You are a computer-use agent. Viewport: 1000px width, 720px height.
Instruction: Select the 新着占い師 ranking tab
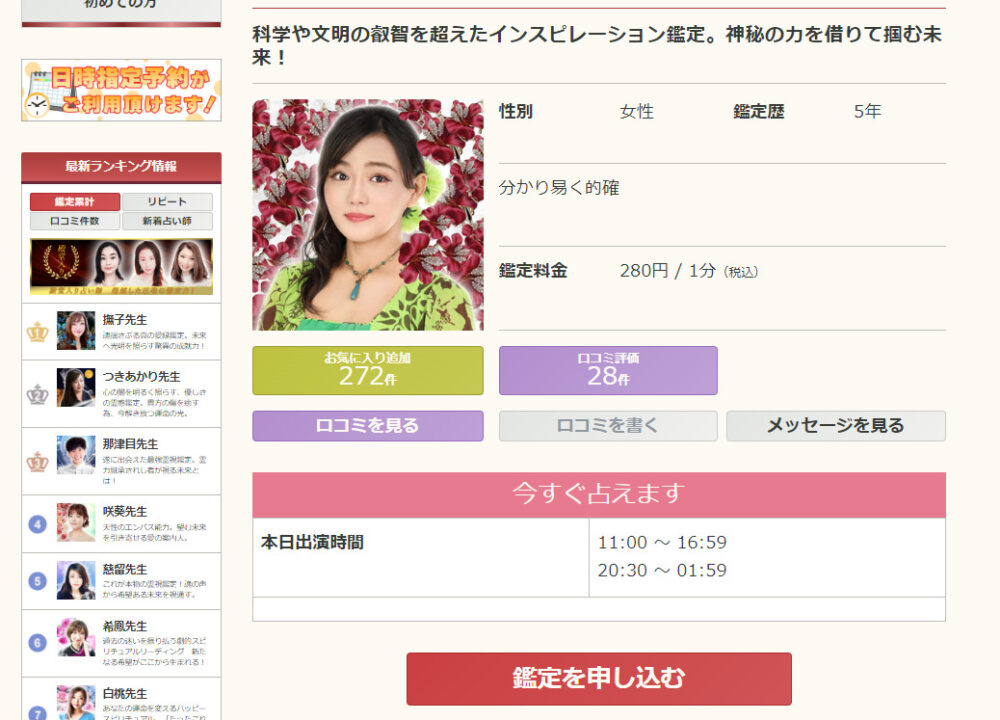pyautogui.click(x=167, y=221)
